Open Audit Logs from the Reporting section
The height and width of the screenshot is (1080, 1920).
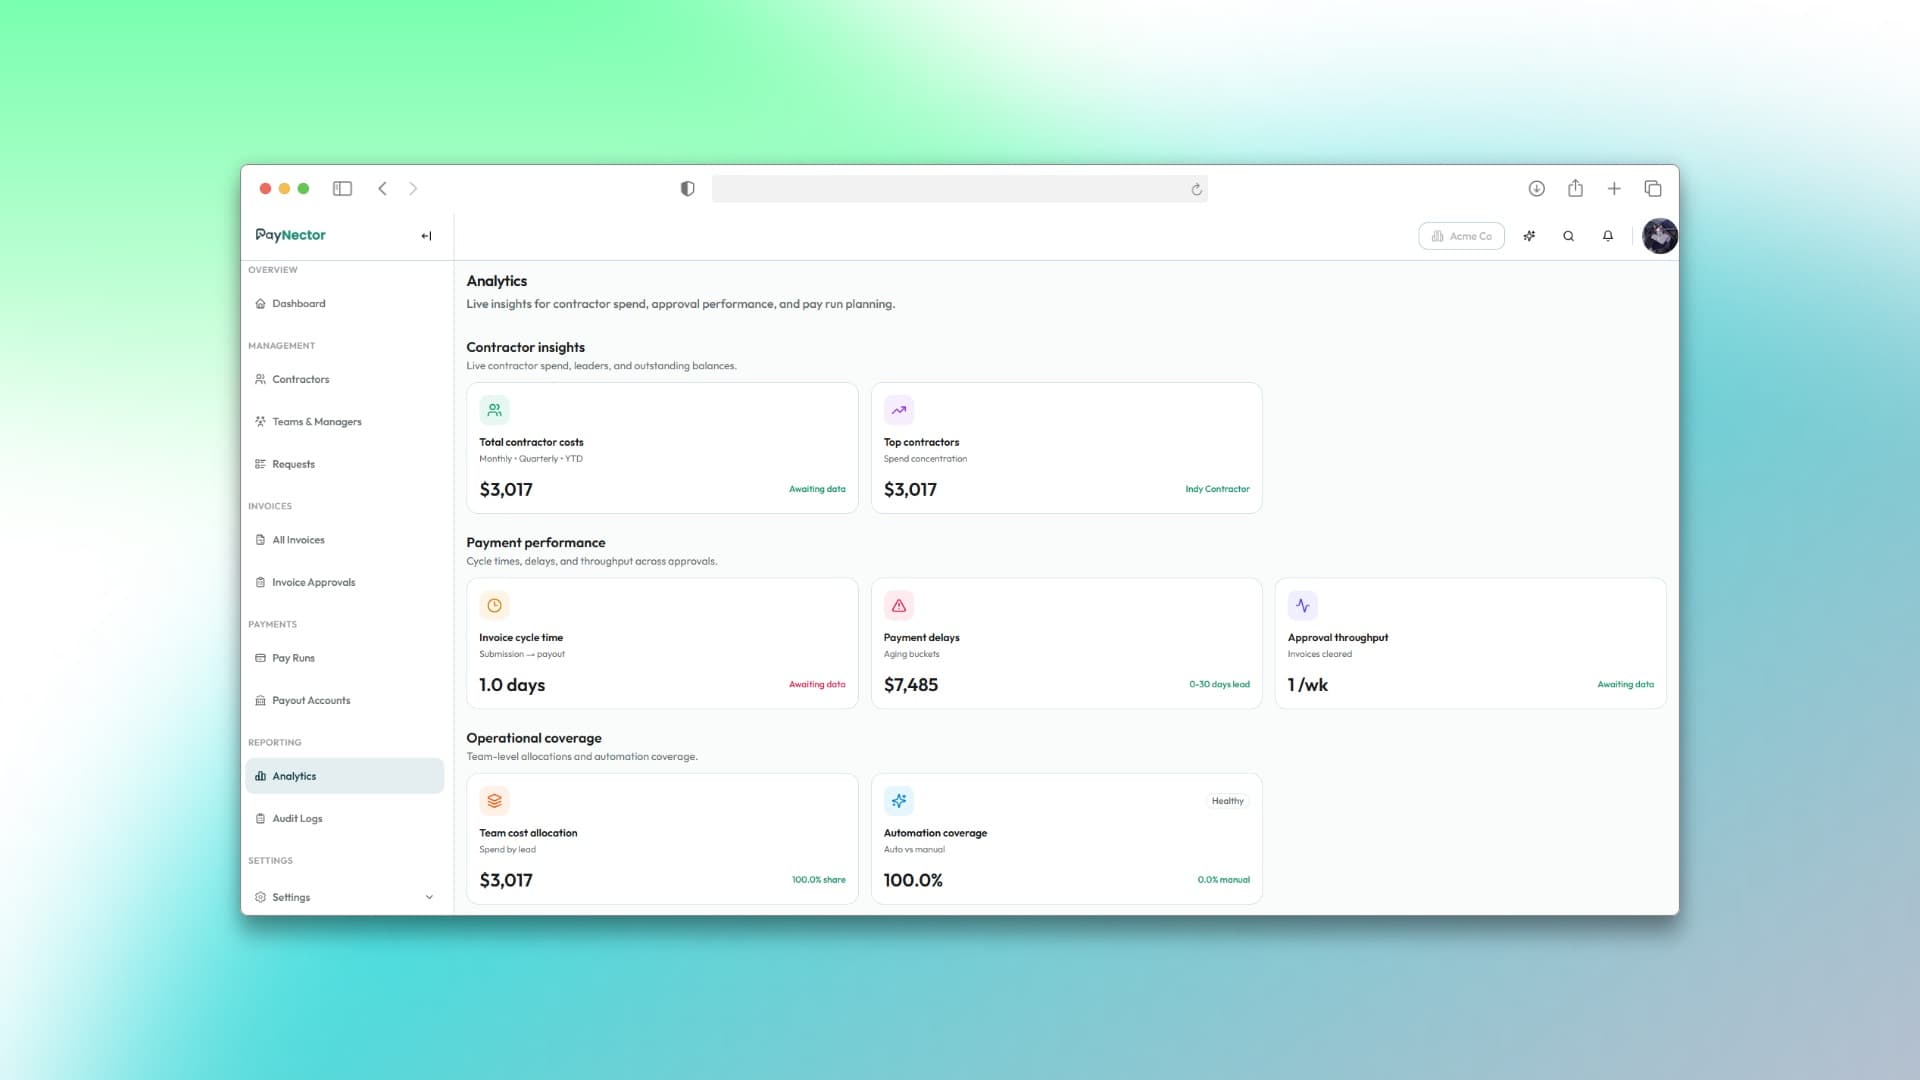pos(297,818)
